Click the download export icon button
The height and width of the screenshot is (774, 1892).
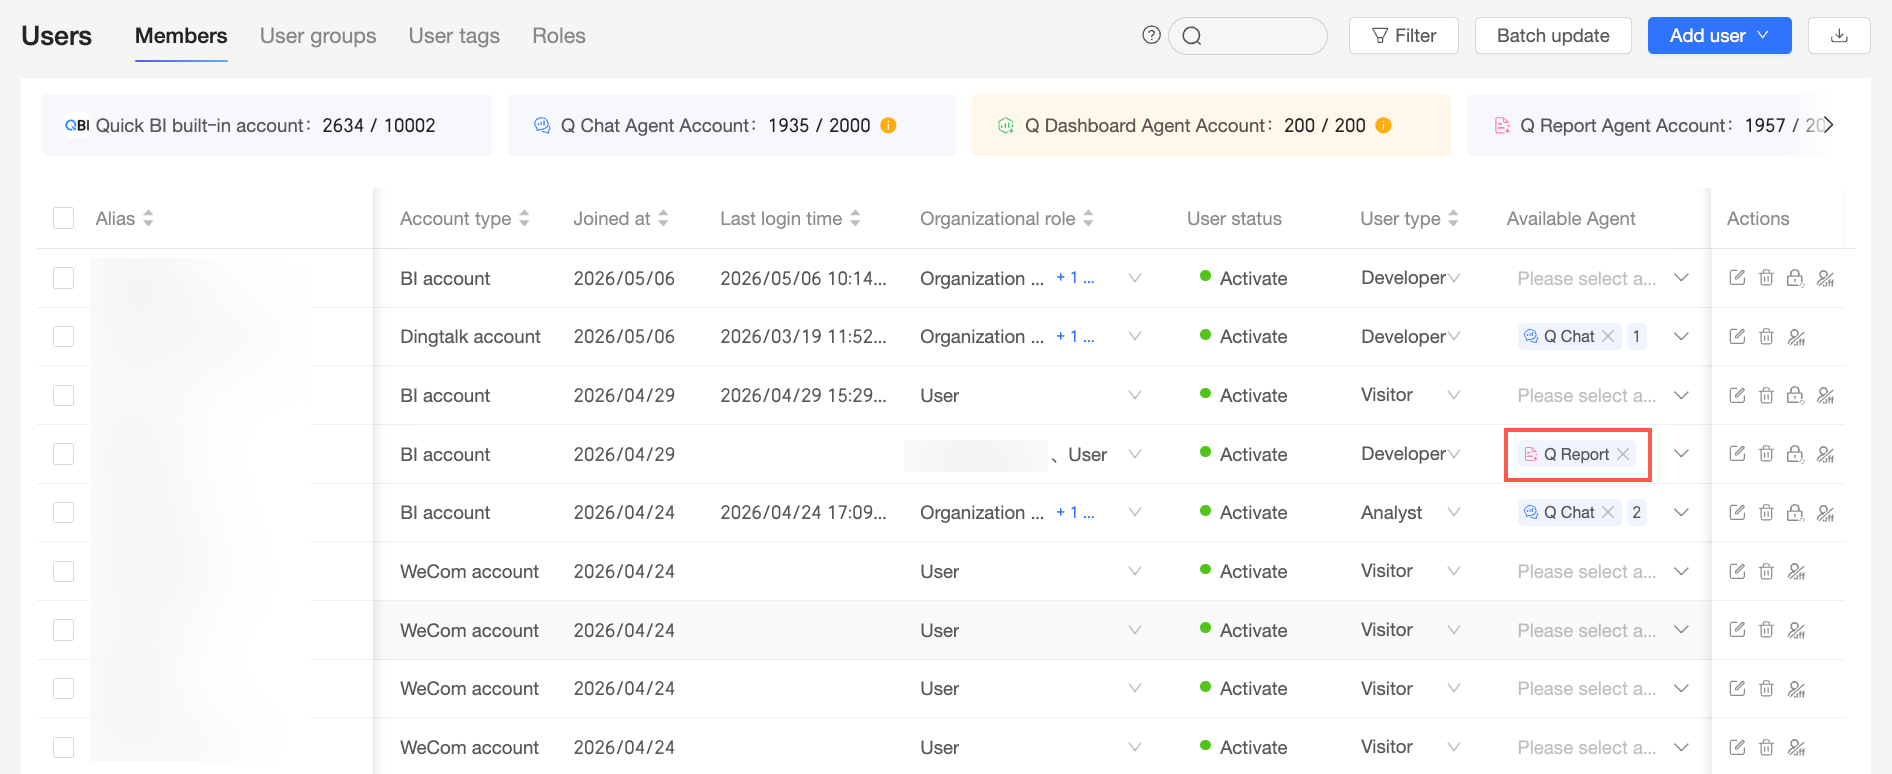click(x=1838, y=35)
